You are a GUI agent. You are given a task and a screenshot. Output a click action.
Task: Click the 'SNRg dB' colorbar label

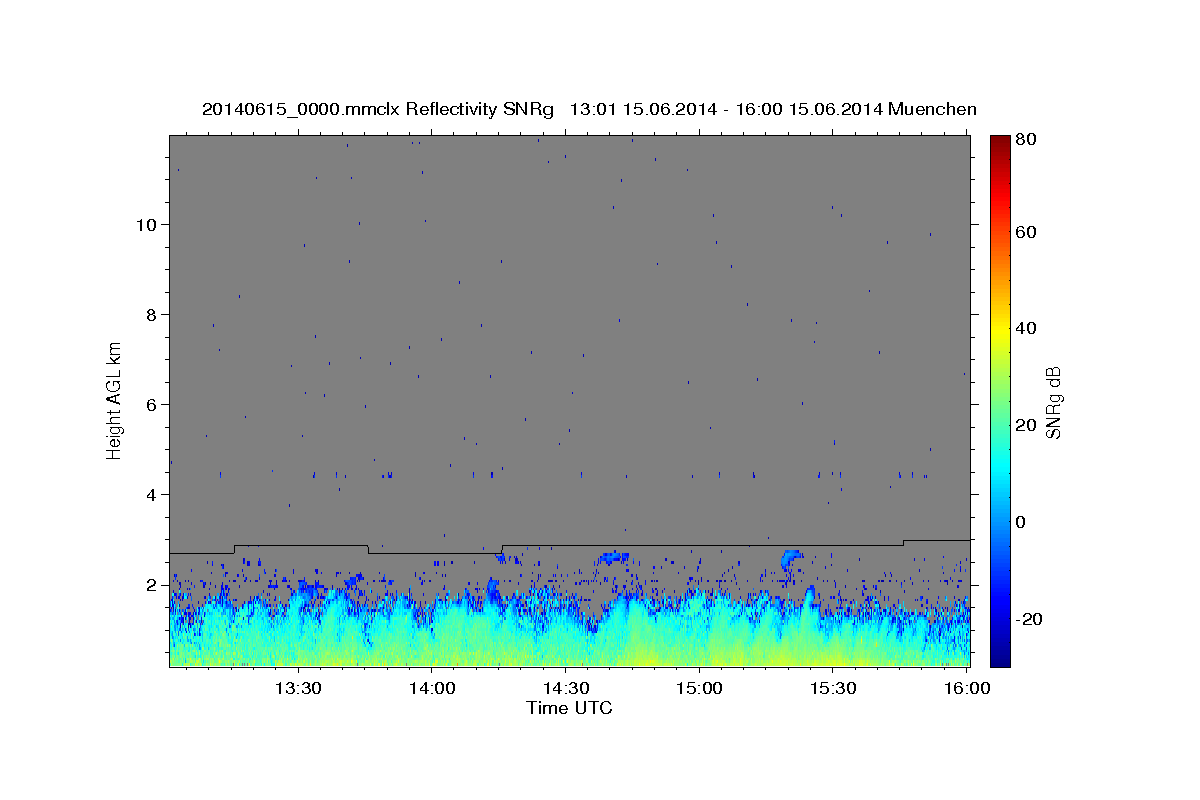[1053, 402]
